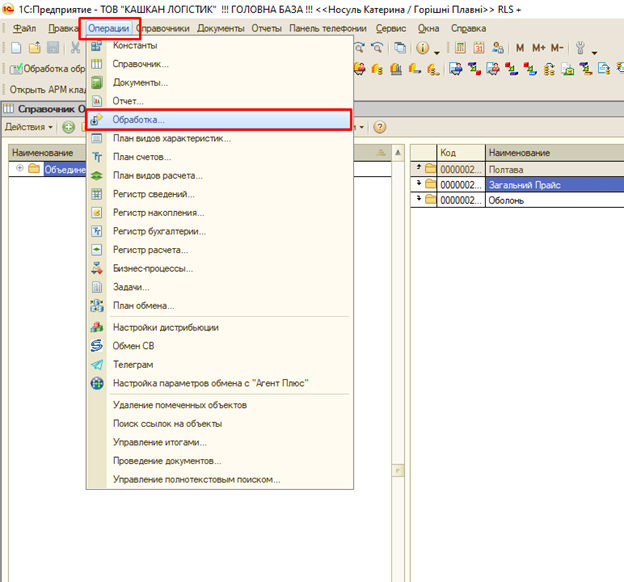The height and width of the screenshot is (582, 624).
Task: Choose Документы... entry in dropdown menu
Action: coord(220,82)
